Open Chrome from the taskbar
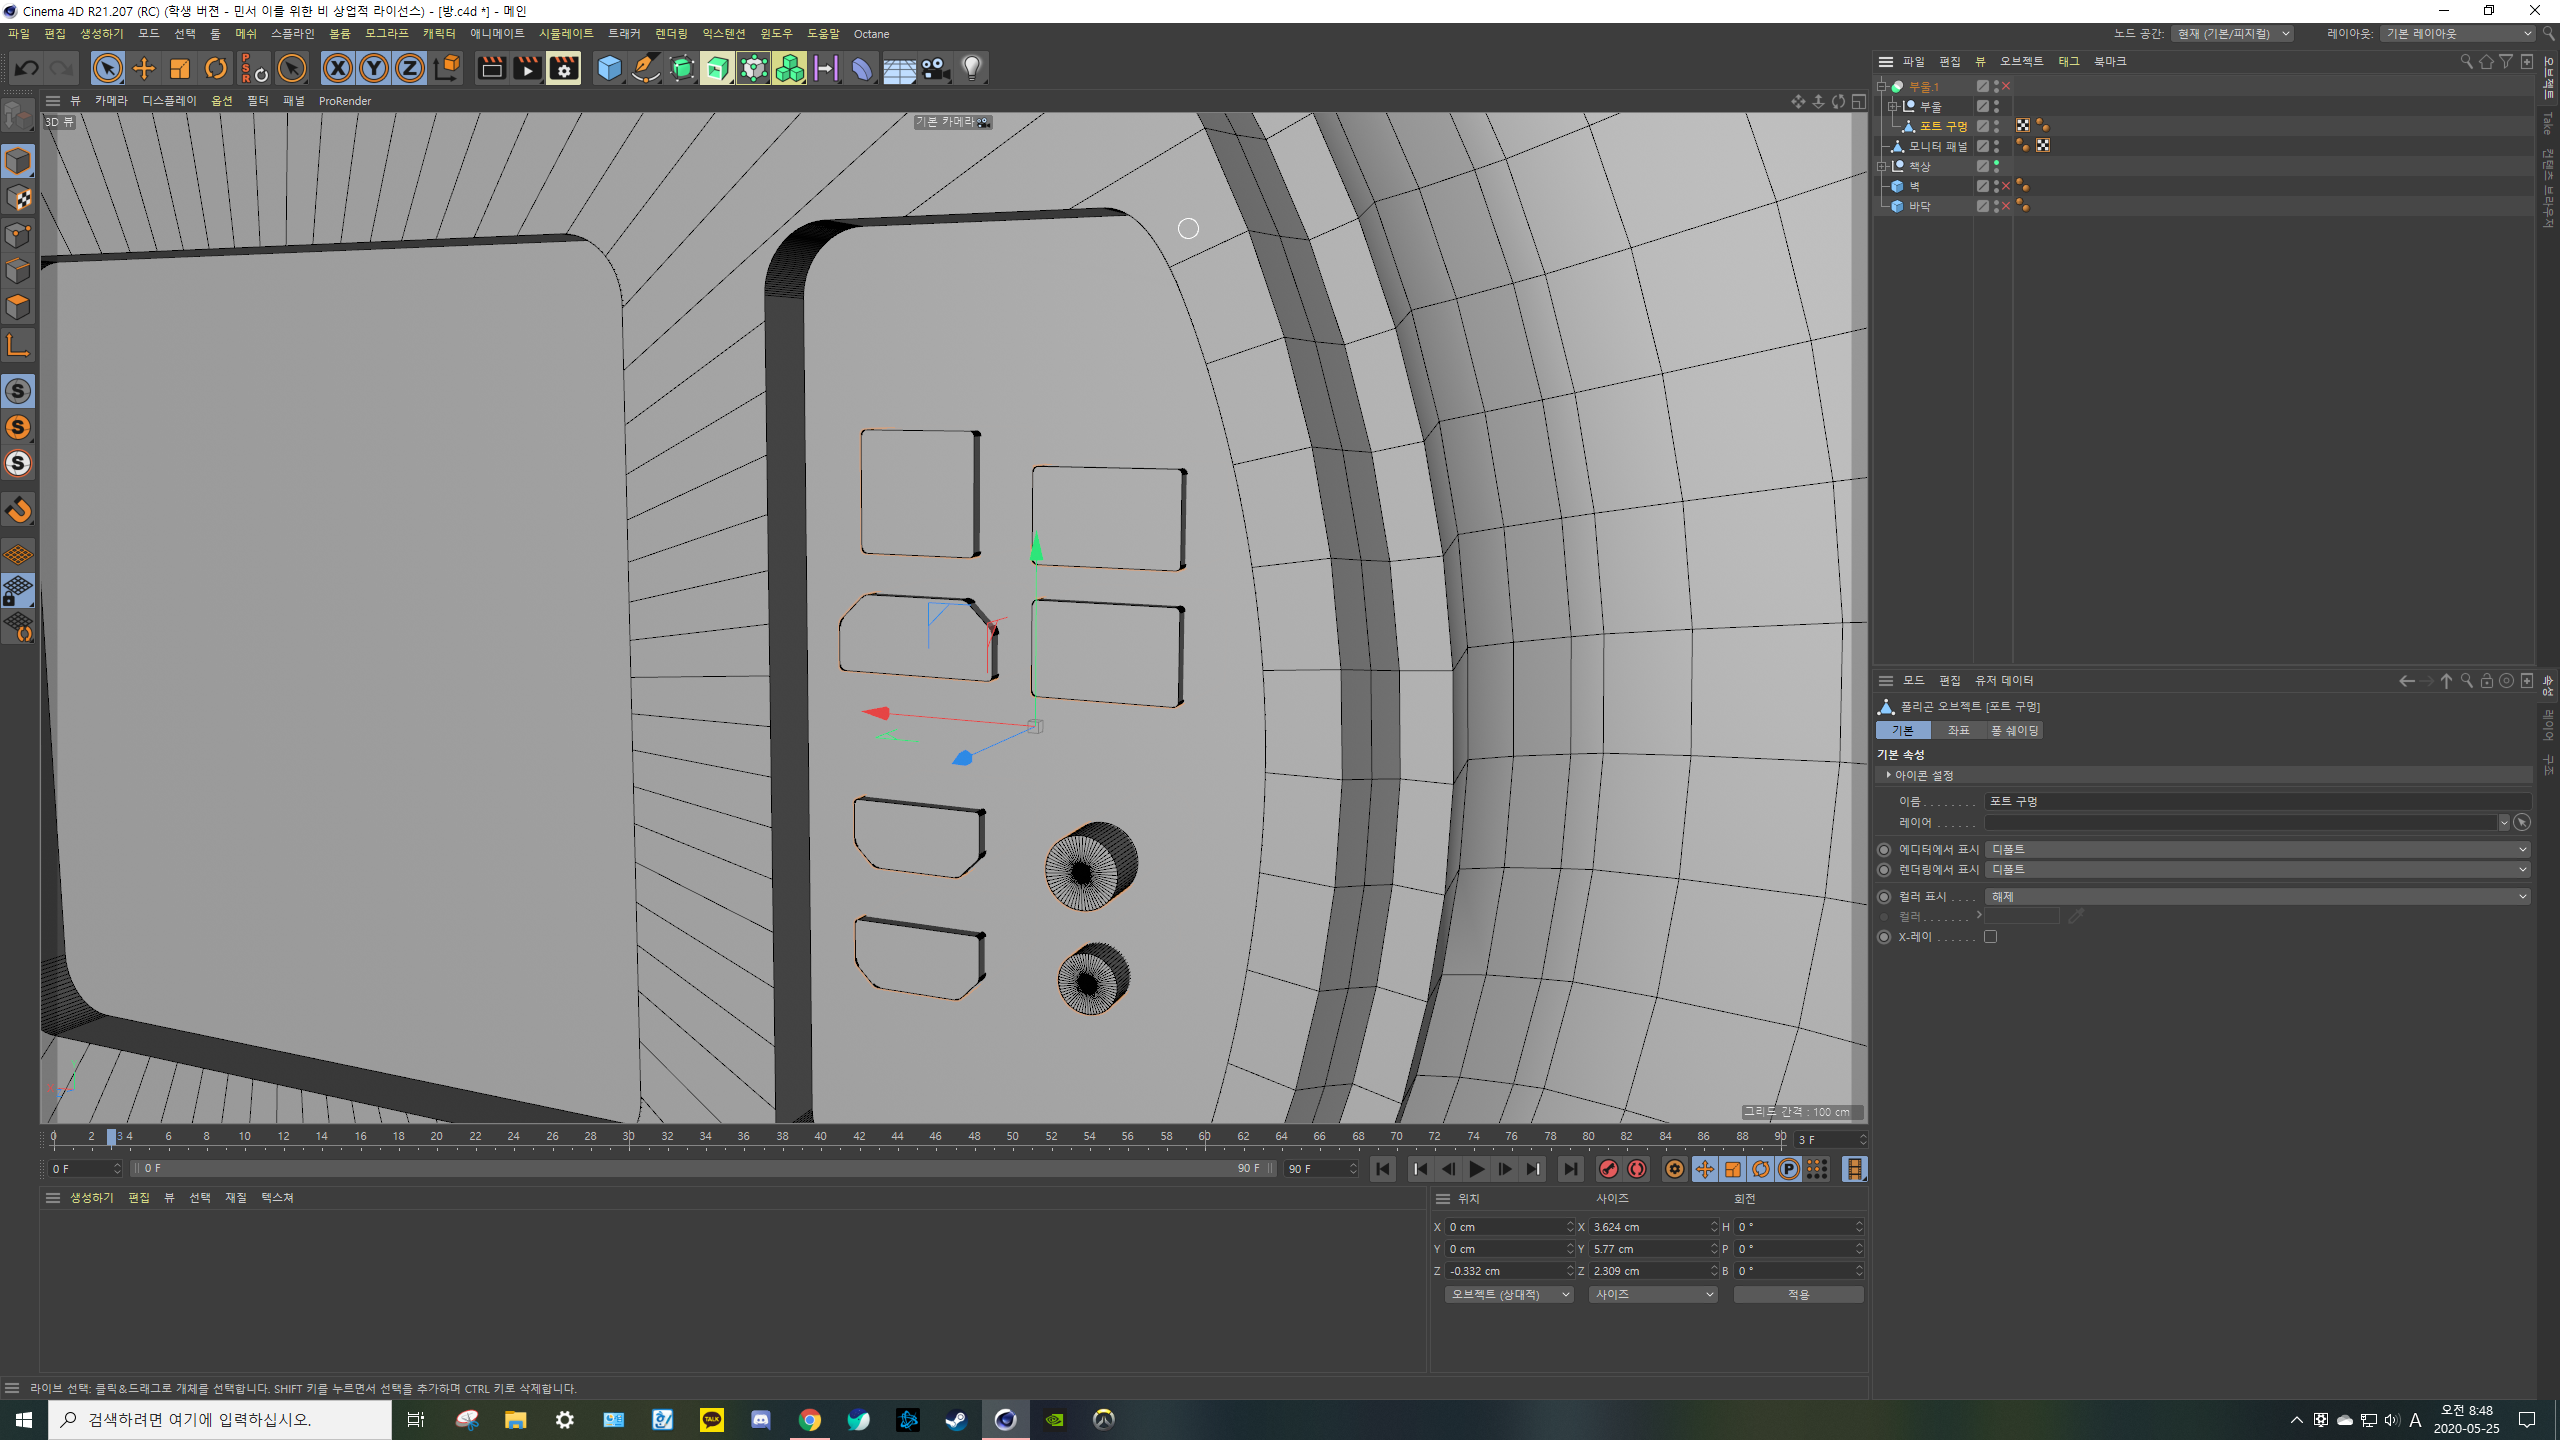 810,1420
